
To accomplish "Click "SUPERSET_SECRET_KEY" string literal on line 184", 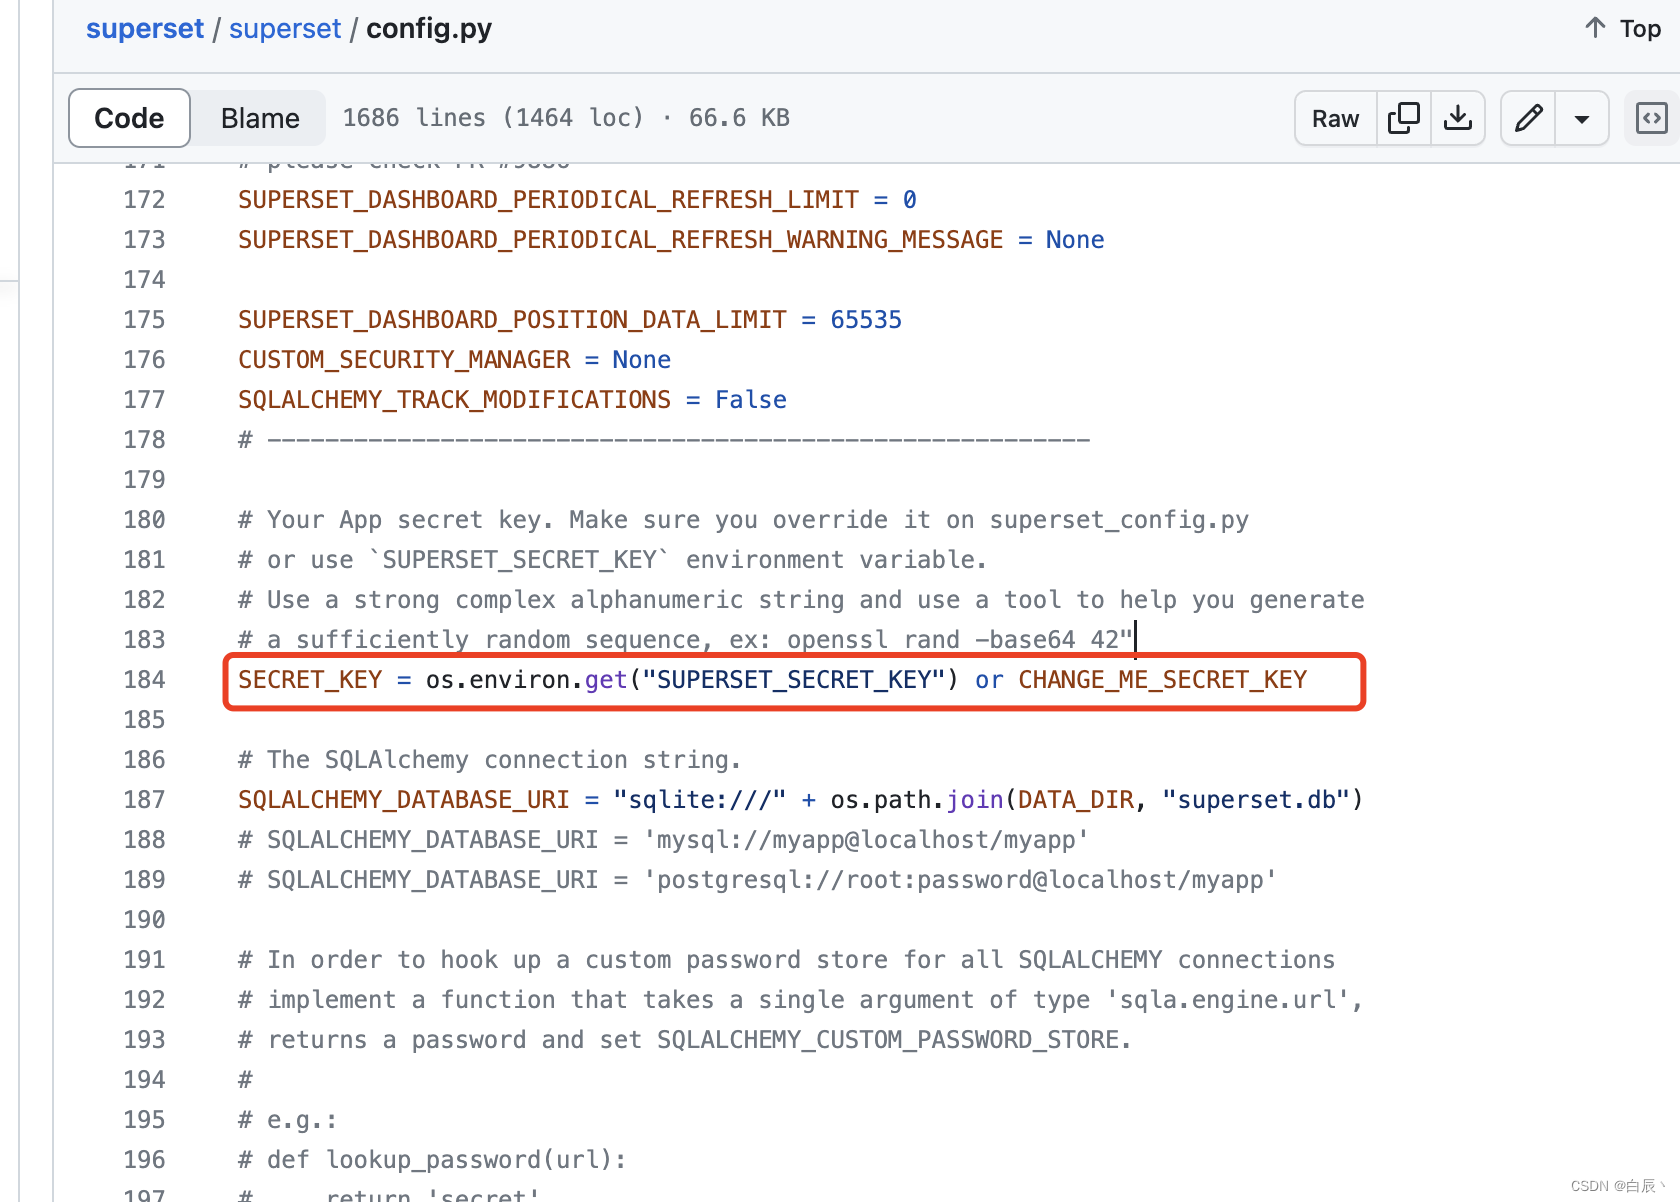I will pos(794,680).
